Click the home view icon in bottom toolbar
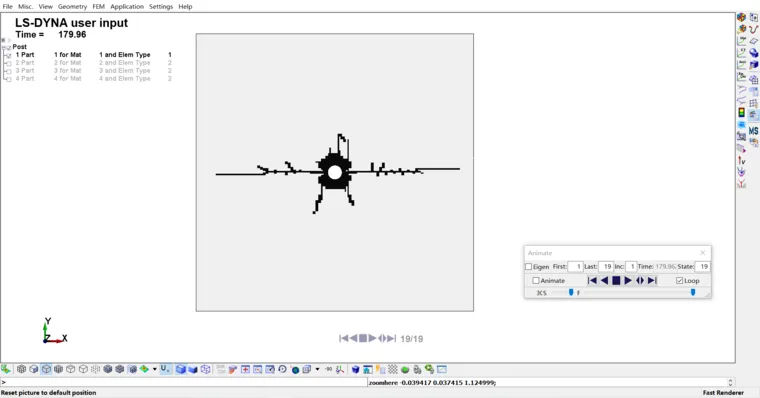This screenshot has width=760, height=398. click(x=368, y=369)
